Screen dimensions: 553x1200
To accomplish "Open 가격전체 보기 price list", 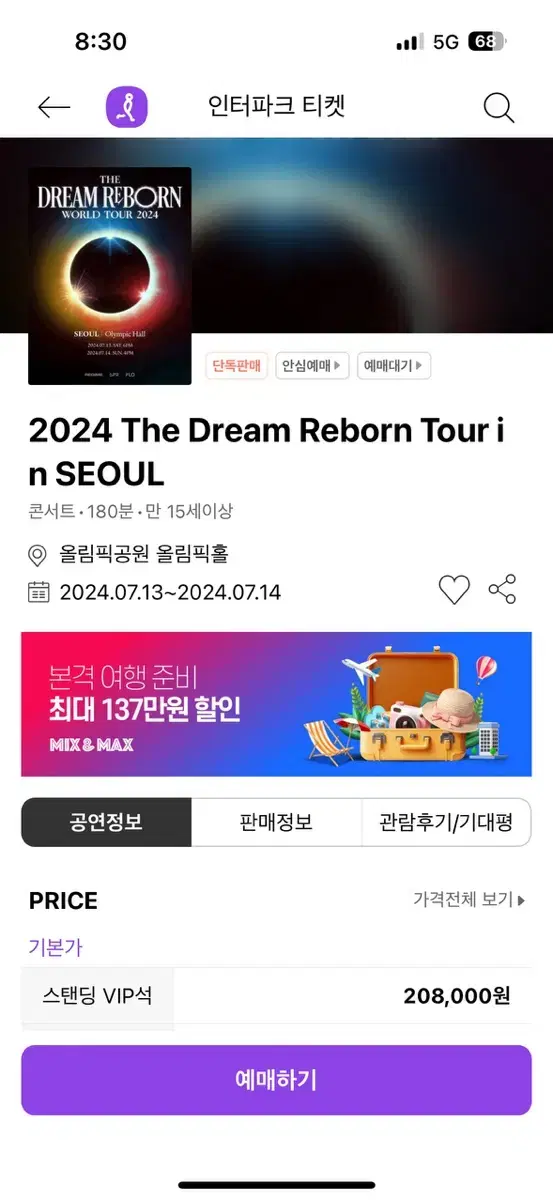I will click(x=469, y=899).
